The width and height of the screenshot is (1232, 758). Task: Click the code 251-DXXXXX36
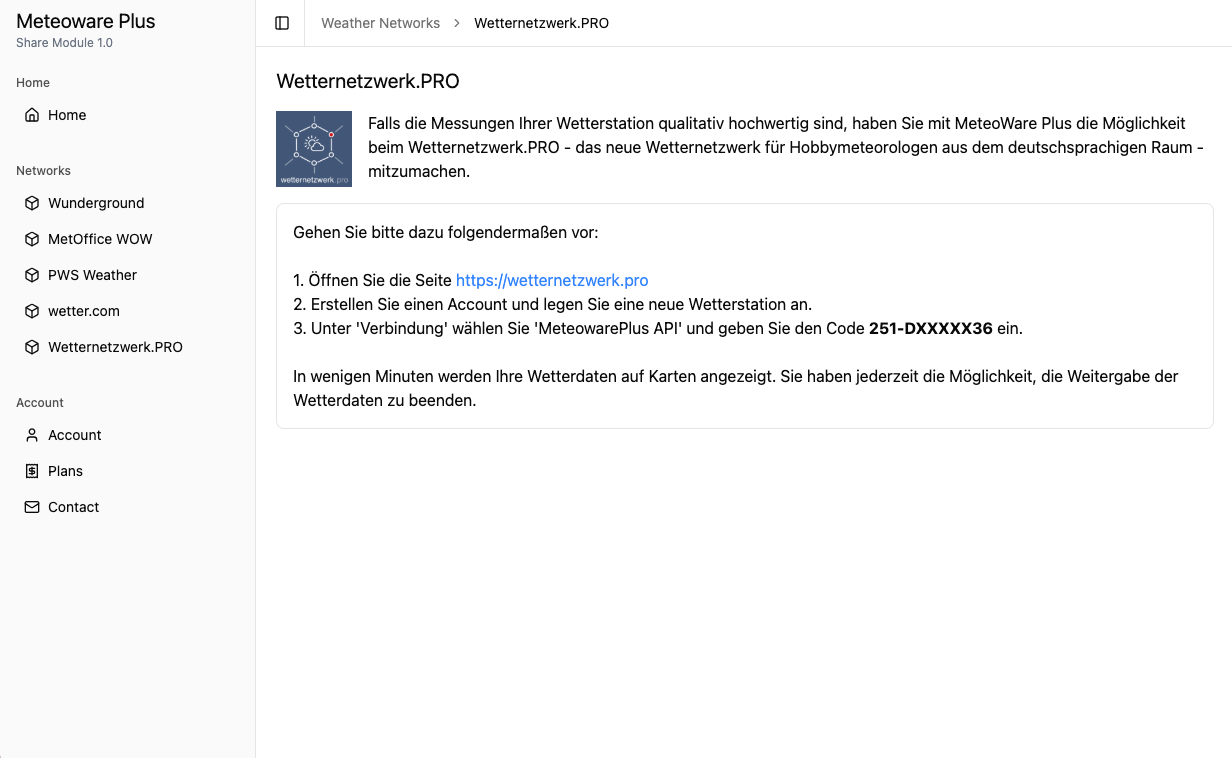click(931, 328)
